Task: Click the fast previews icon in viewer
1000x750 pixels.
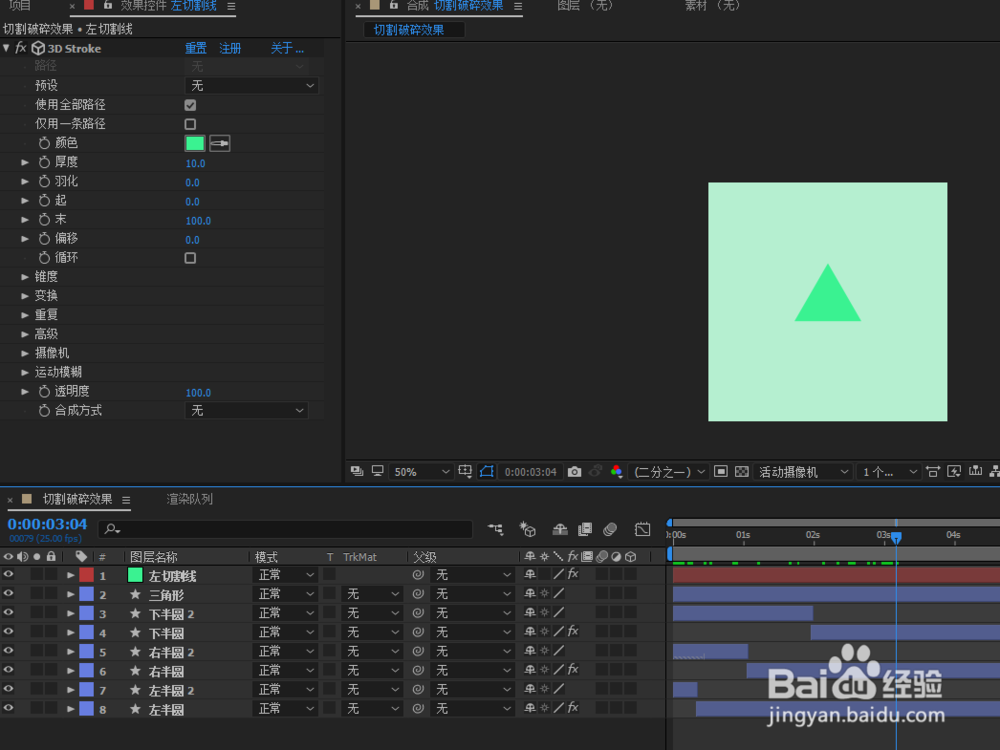Action: click(954, 472)
